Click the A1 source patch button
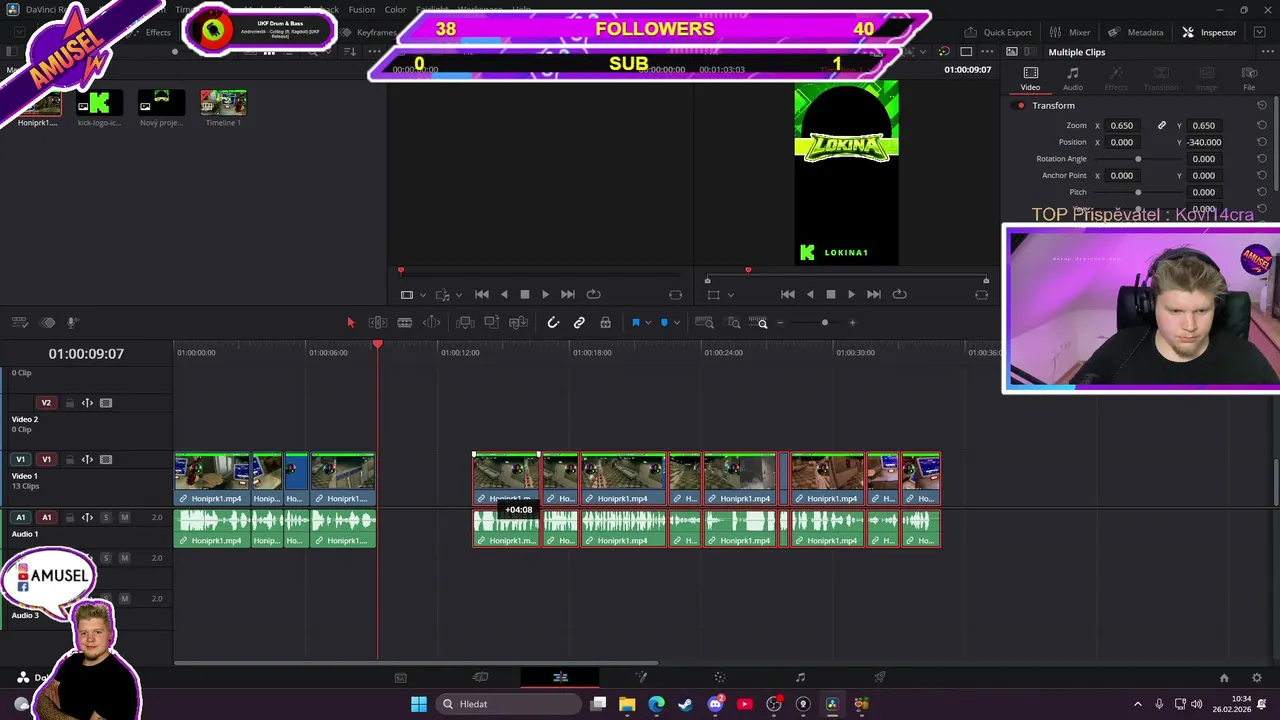Screen dimensions: 1280x720 20,517
